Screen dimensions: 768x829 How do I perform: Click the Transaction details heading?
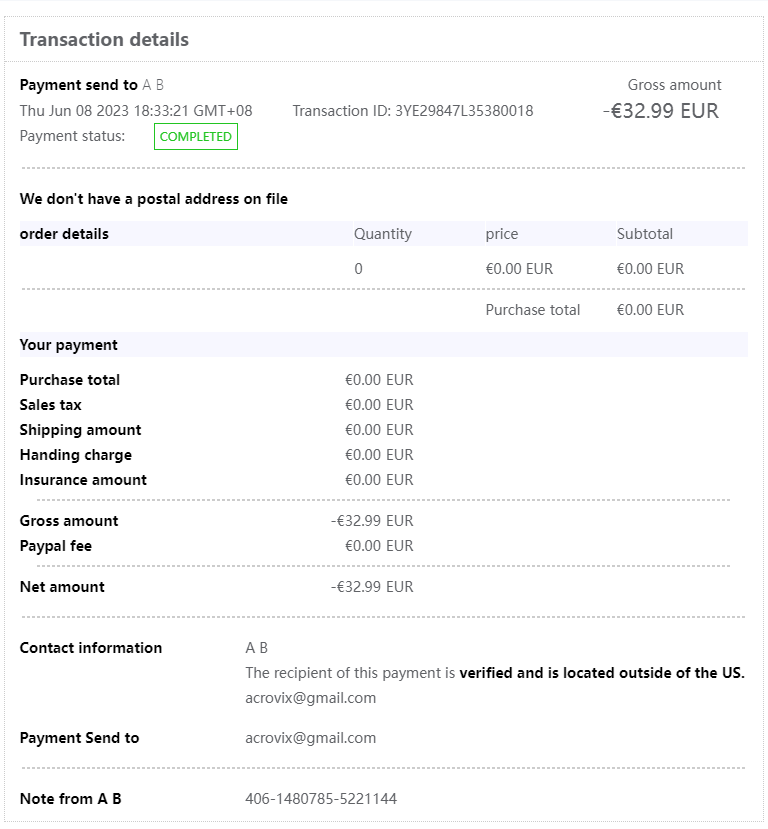pos(104,40)
